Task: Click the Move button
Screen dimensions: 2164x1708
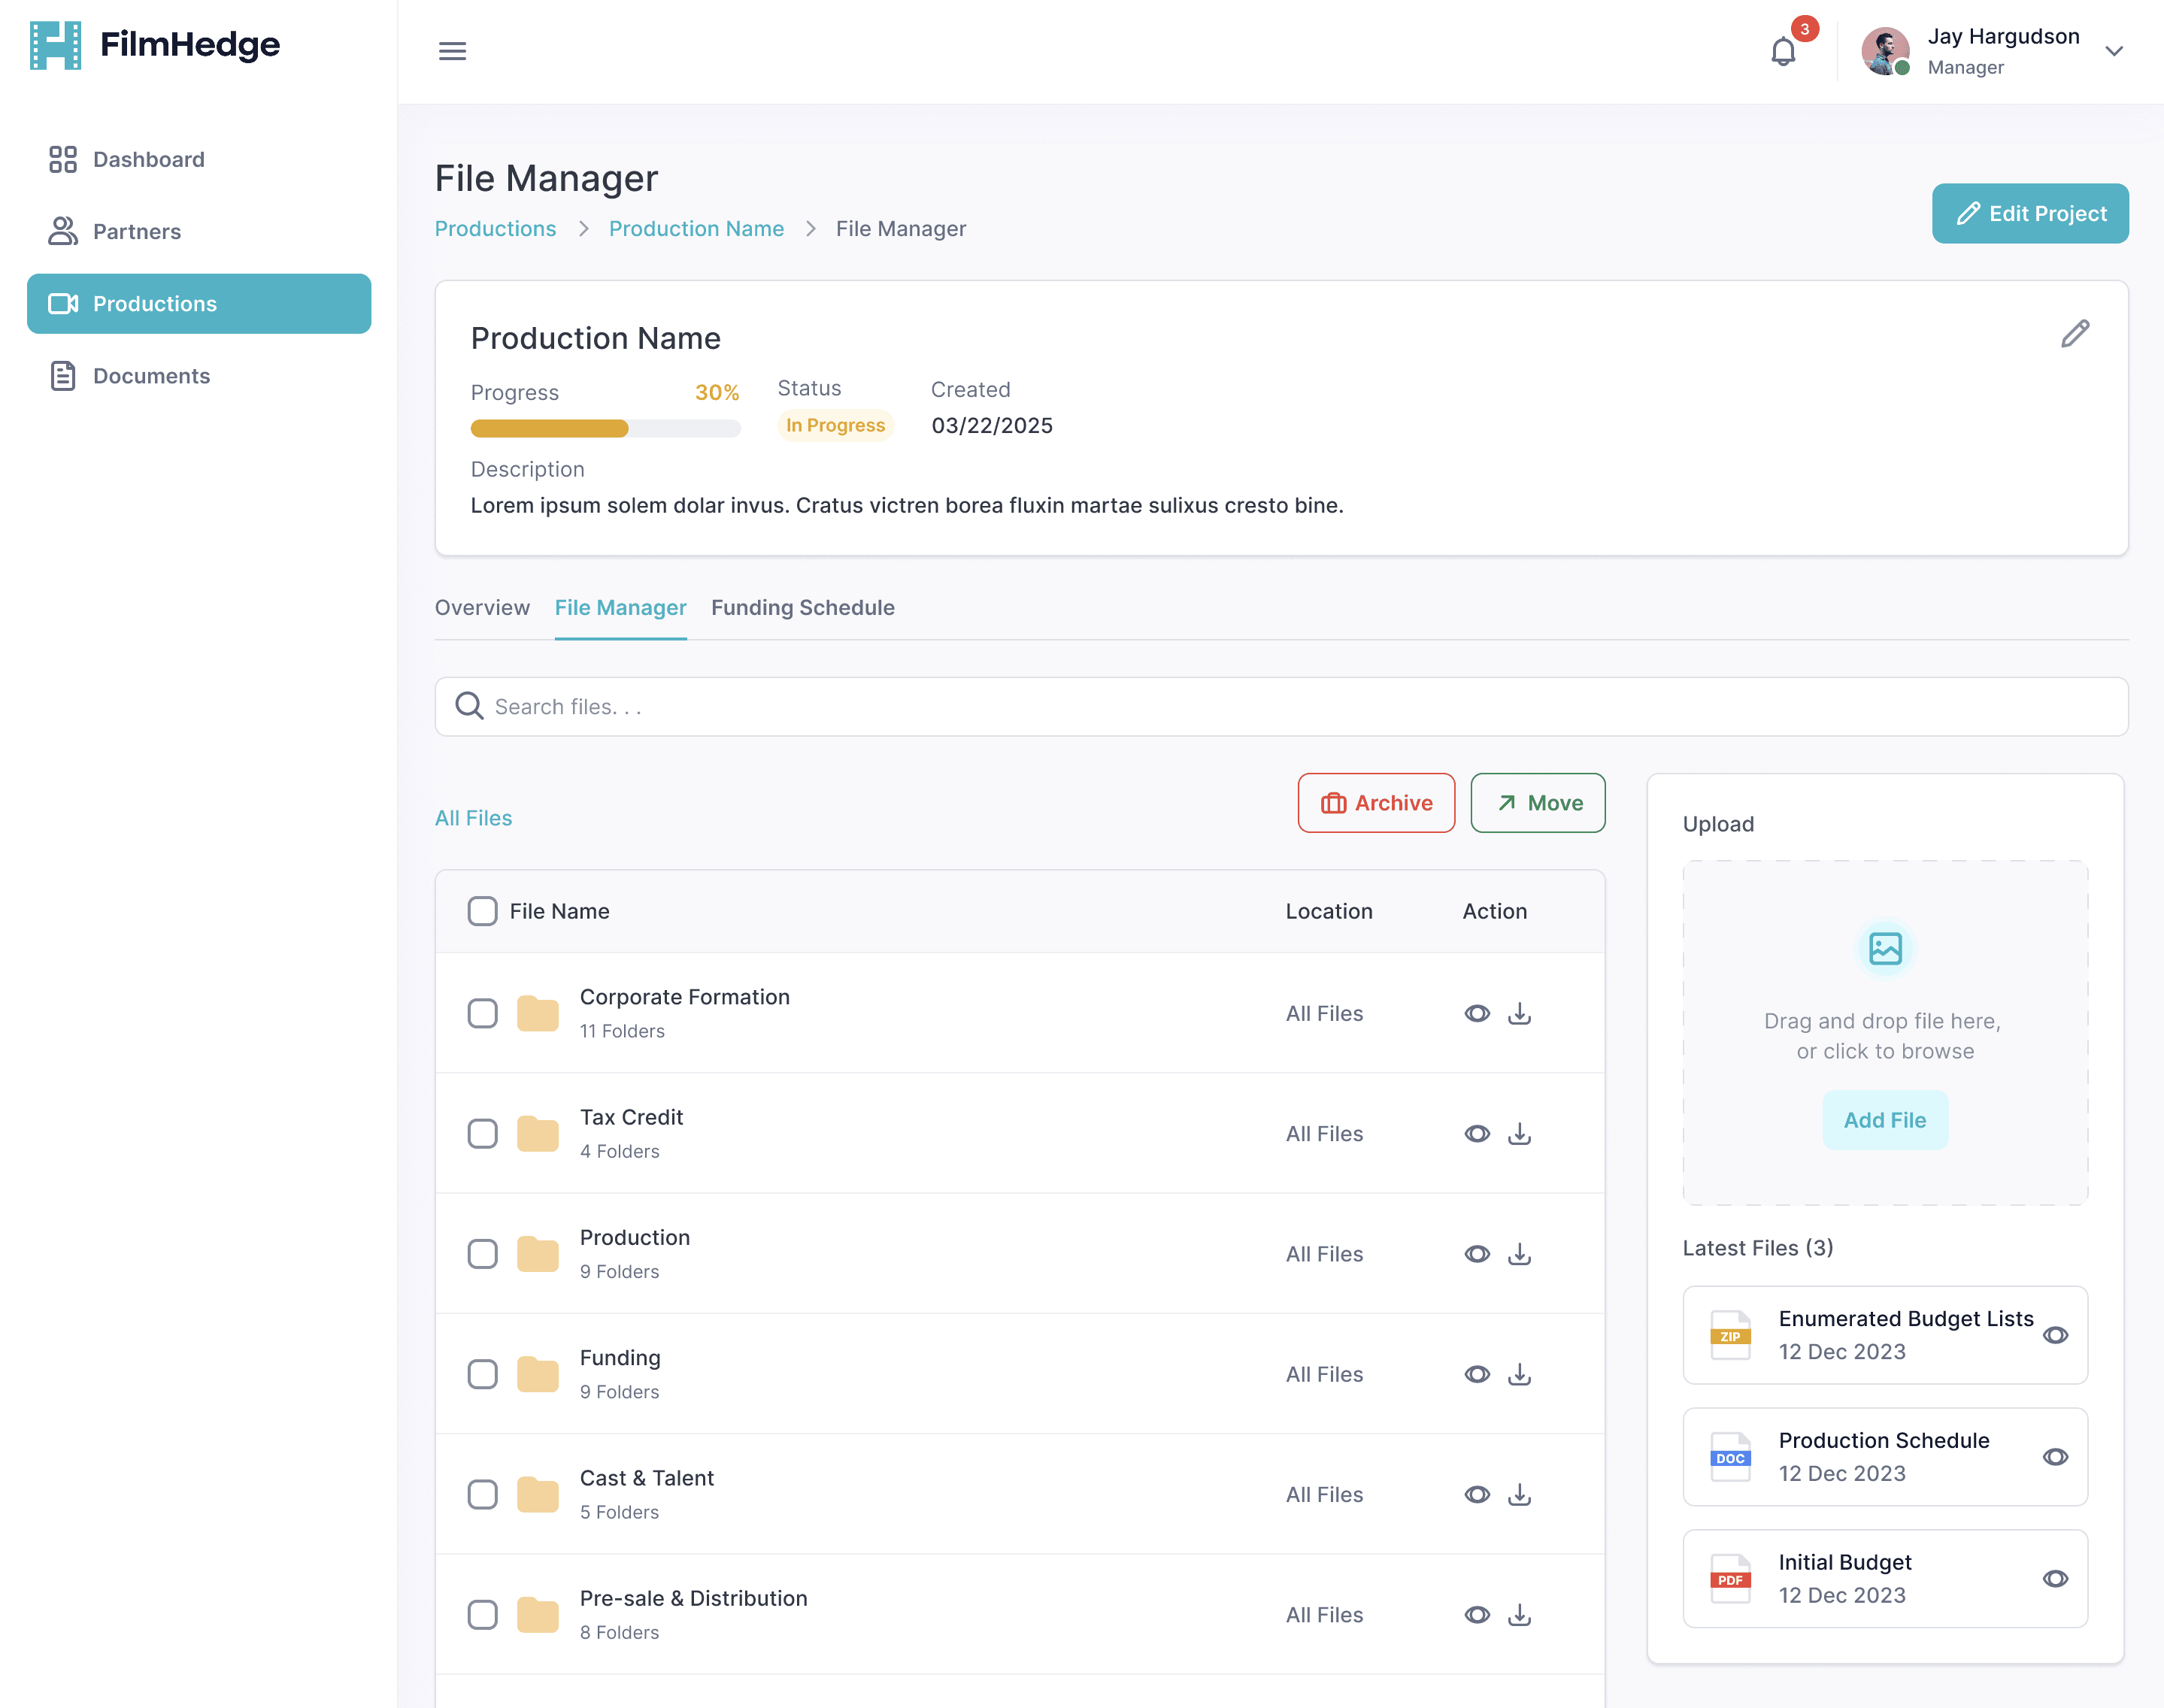Action: [1538, 803]
